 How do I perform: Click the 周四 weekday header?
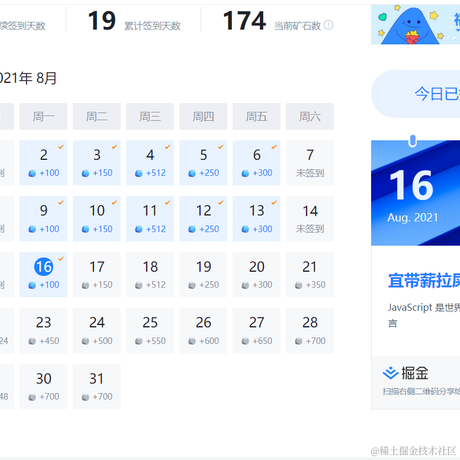pyautogui.click(x=203, y=116)
